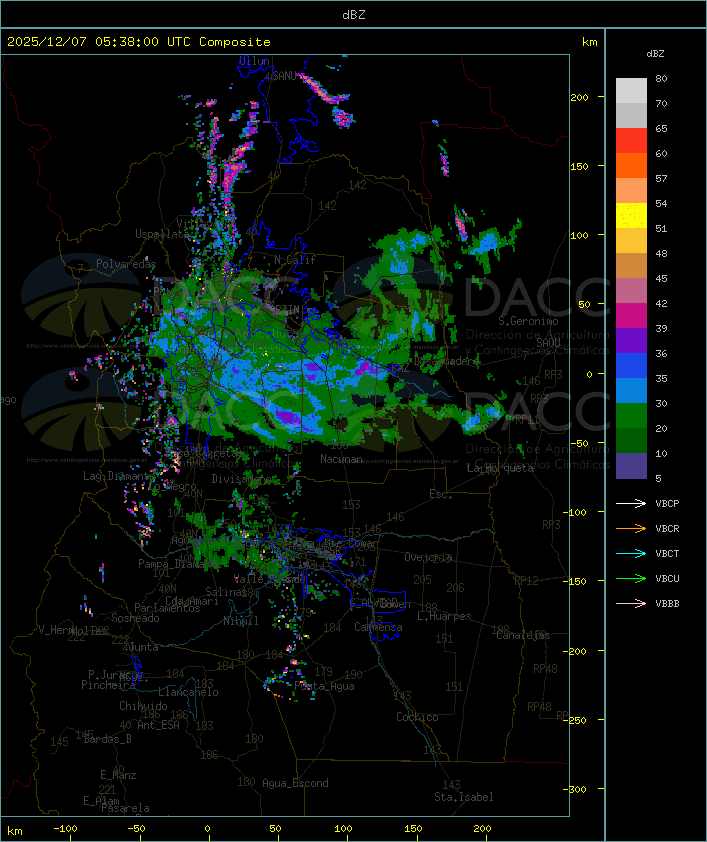This screenshot has height=842, width=707.
Task: Click the '-100' tick on the bottom axis
Action: [x=65, y=829]
